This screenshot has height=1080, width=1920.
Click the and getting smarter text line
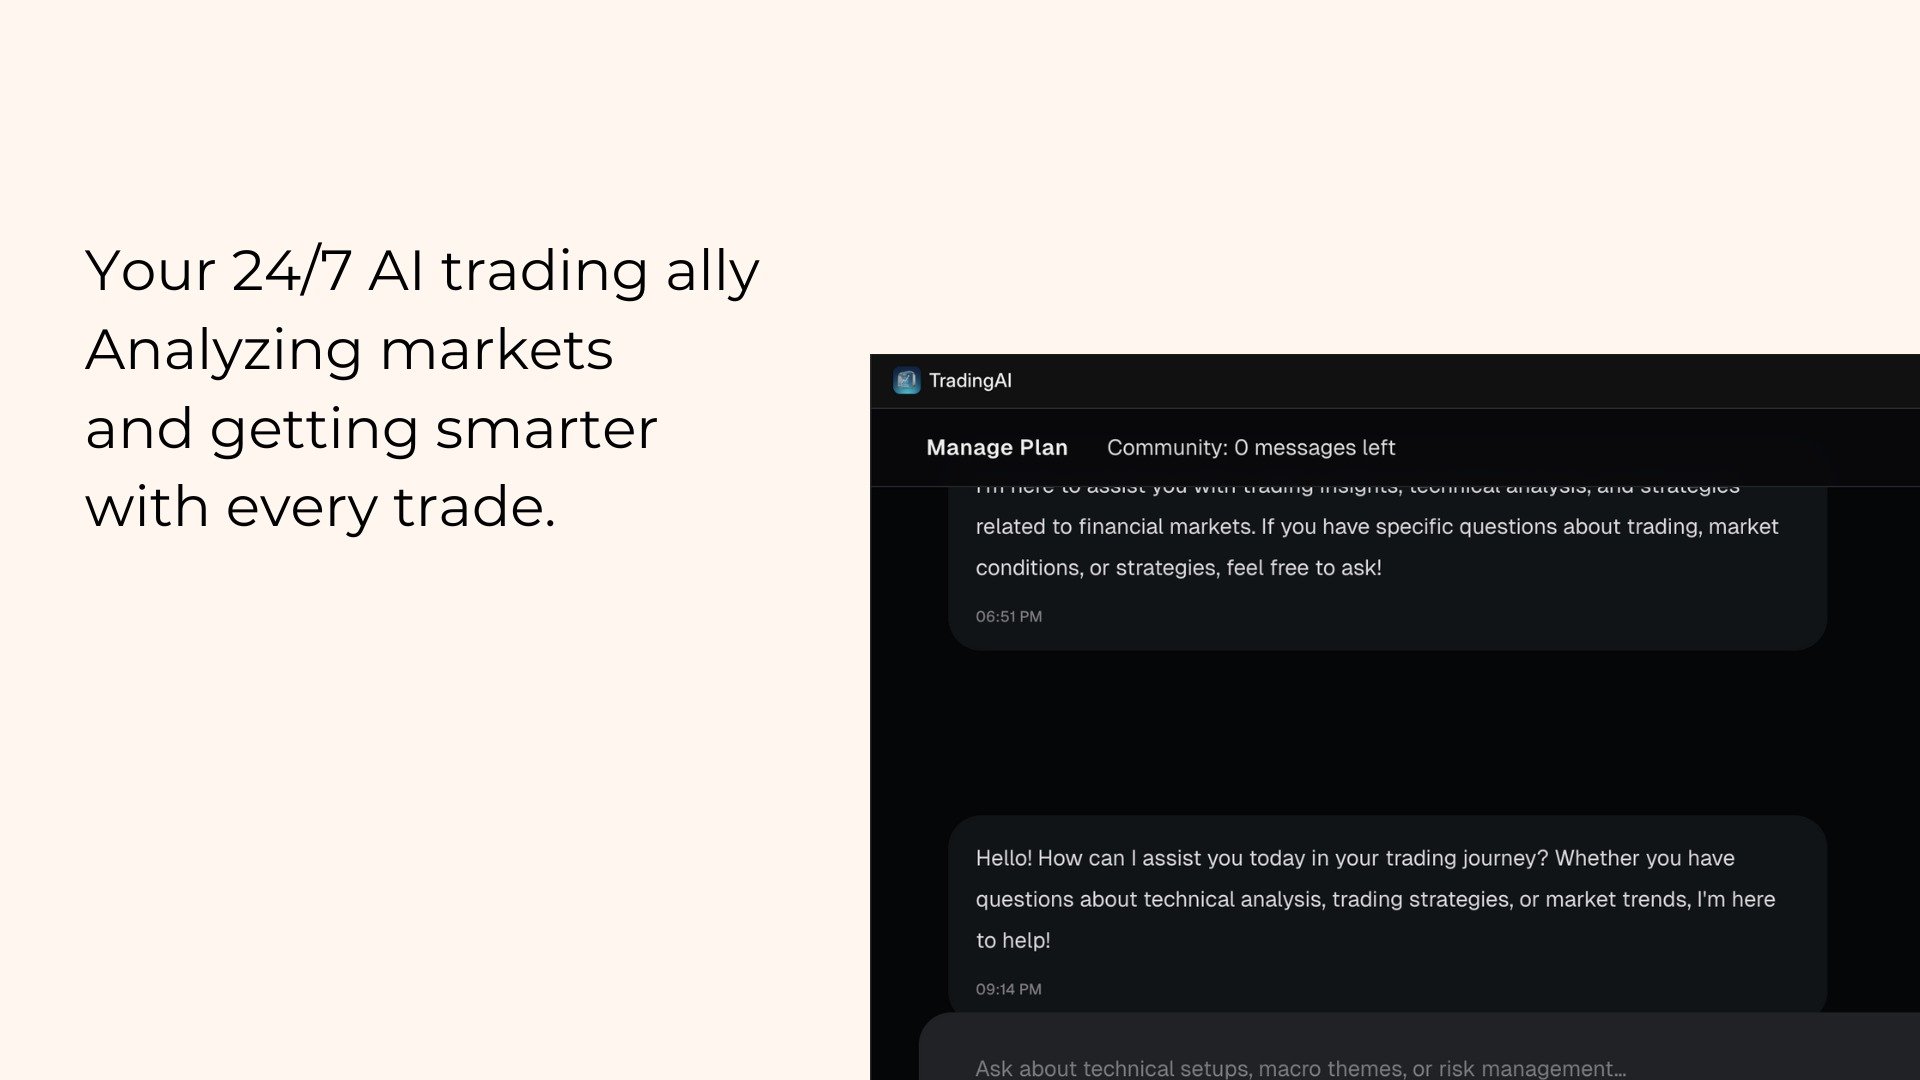pos(371,429)
